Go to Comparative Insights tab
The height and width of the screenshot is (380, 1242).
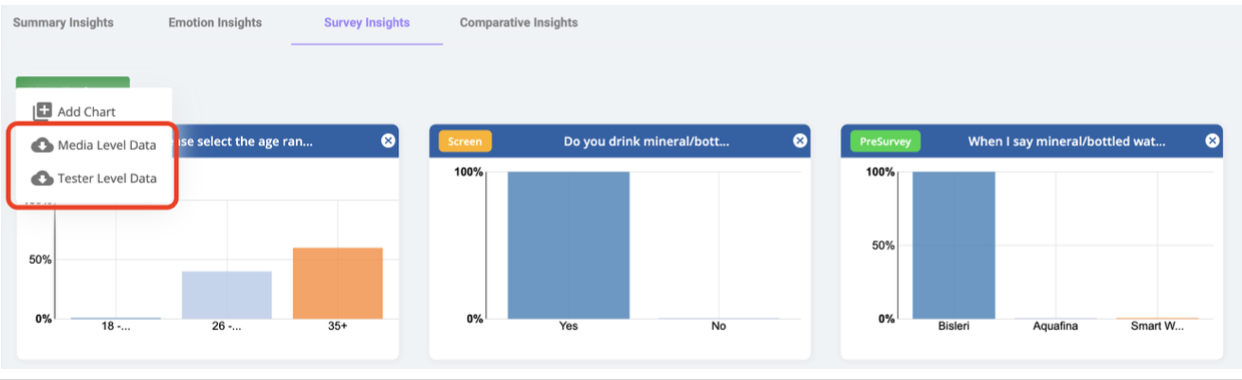519,23
